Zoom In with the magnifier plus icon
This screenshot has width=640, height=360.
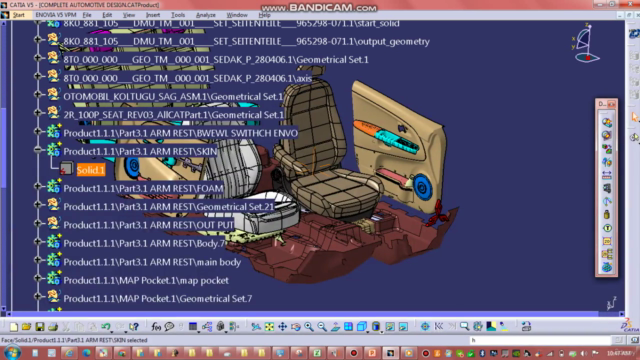[x=309, y=327]
